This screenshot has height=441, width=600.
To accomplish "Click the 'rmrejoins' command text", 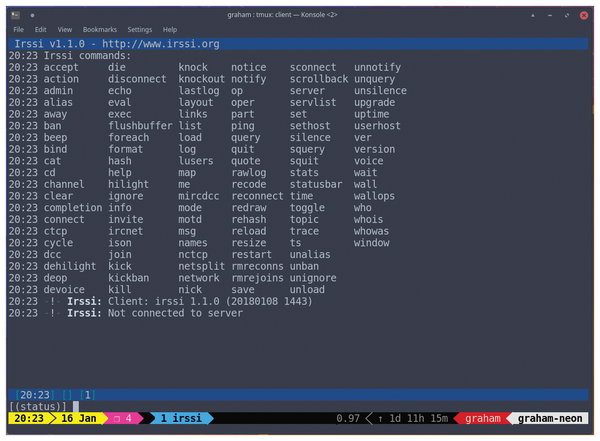I will click(257, 278).
